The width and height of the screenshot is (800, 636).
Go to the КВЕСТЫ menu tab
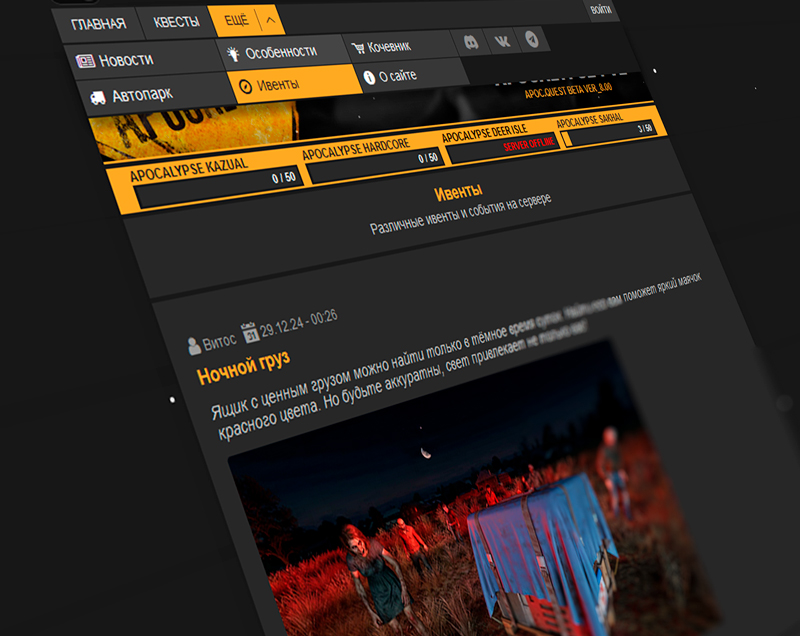[x=176, y=22]
